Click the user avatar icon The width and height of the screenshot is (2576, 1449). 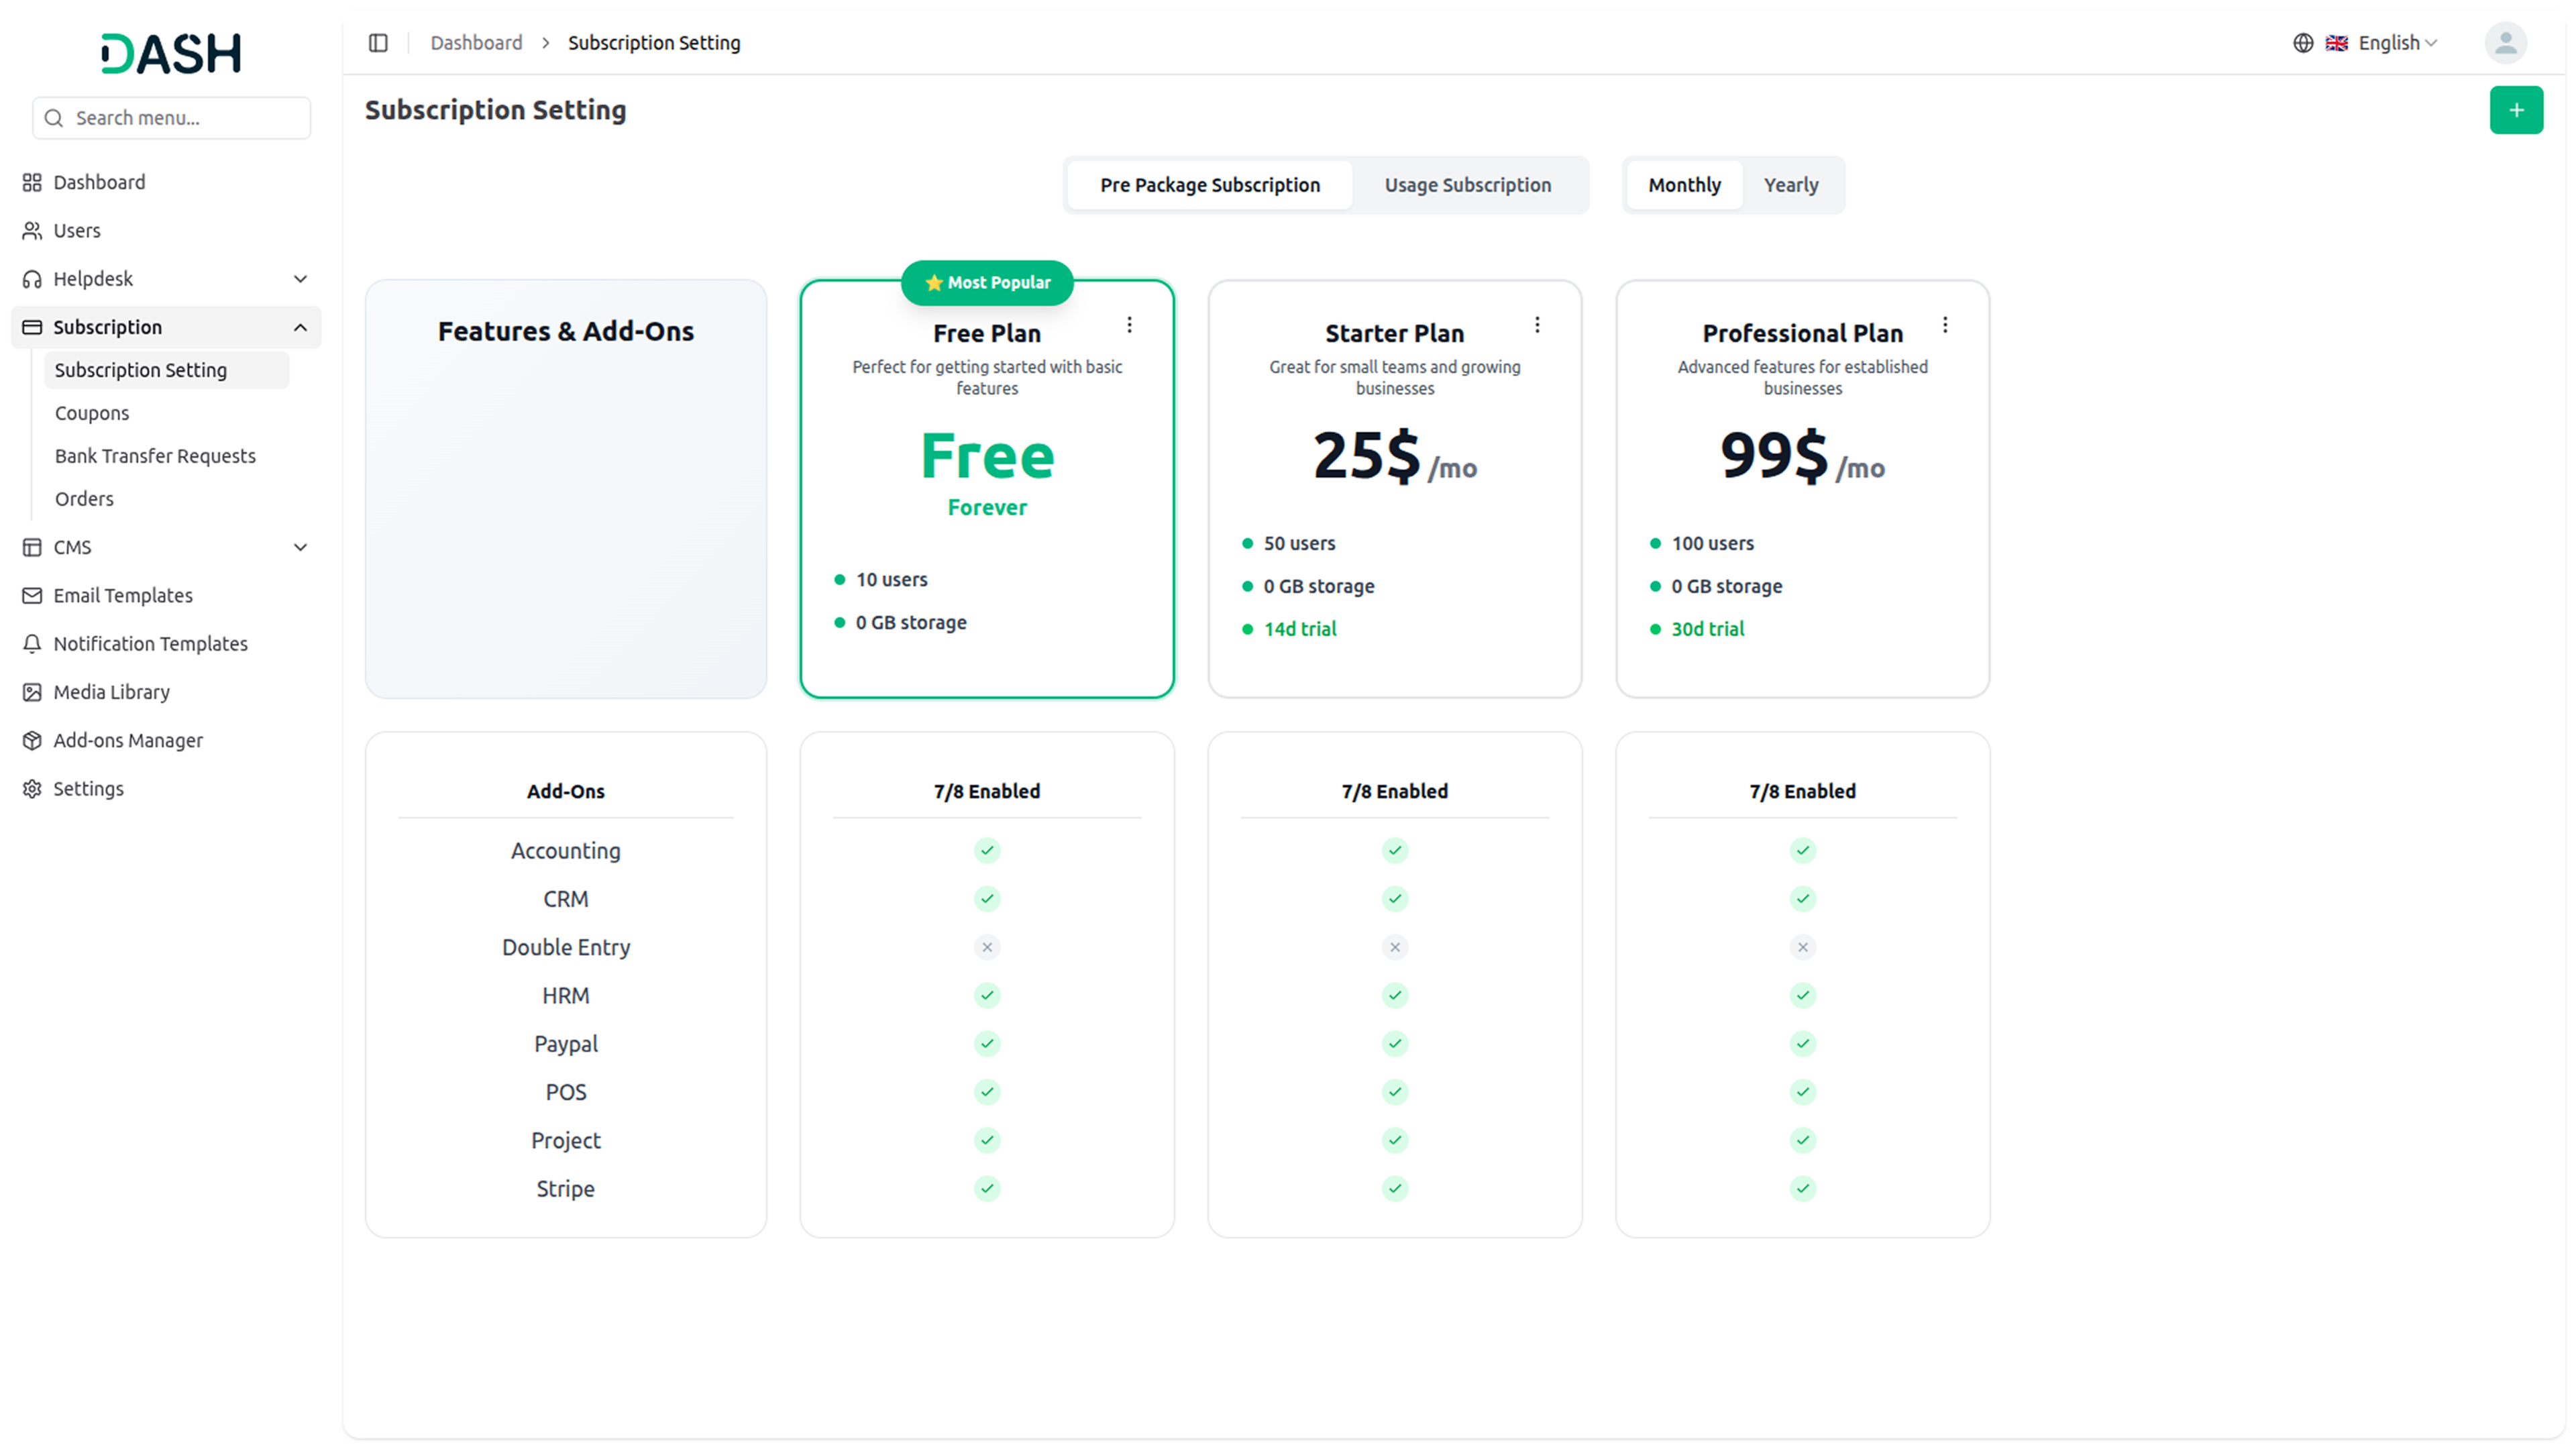tap(2505, 43)
